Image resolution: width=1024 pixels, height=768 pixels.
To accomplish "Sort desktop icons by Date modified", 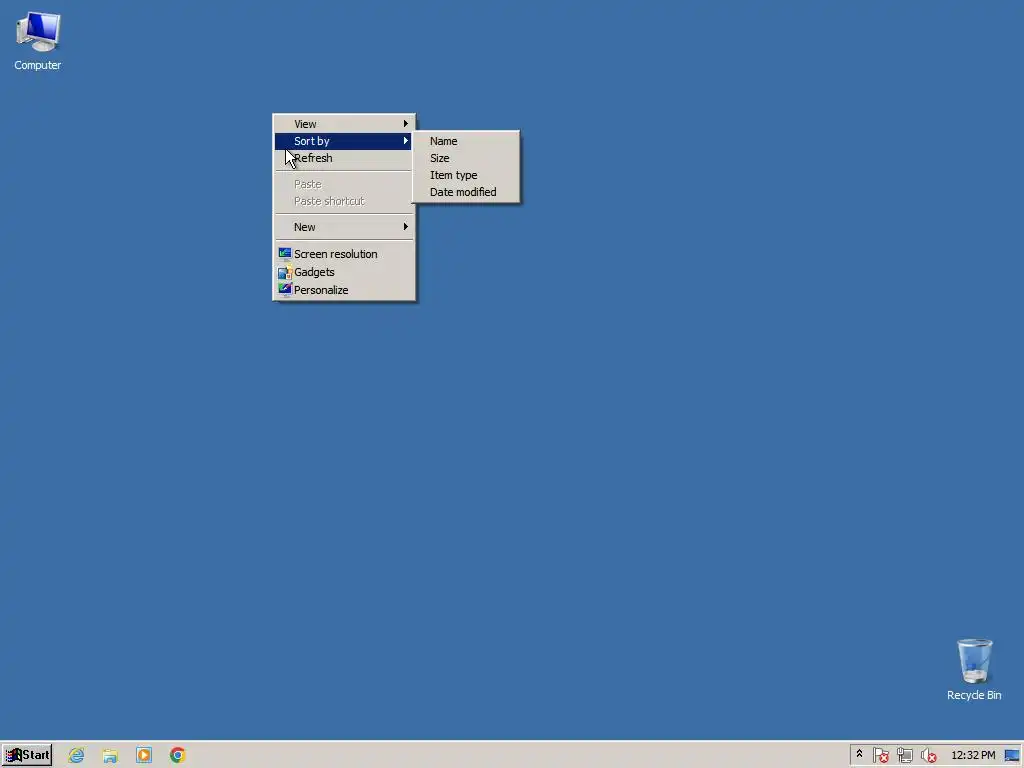I will 466,192.
